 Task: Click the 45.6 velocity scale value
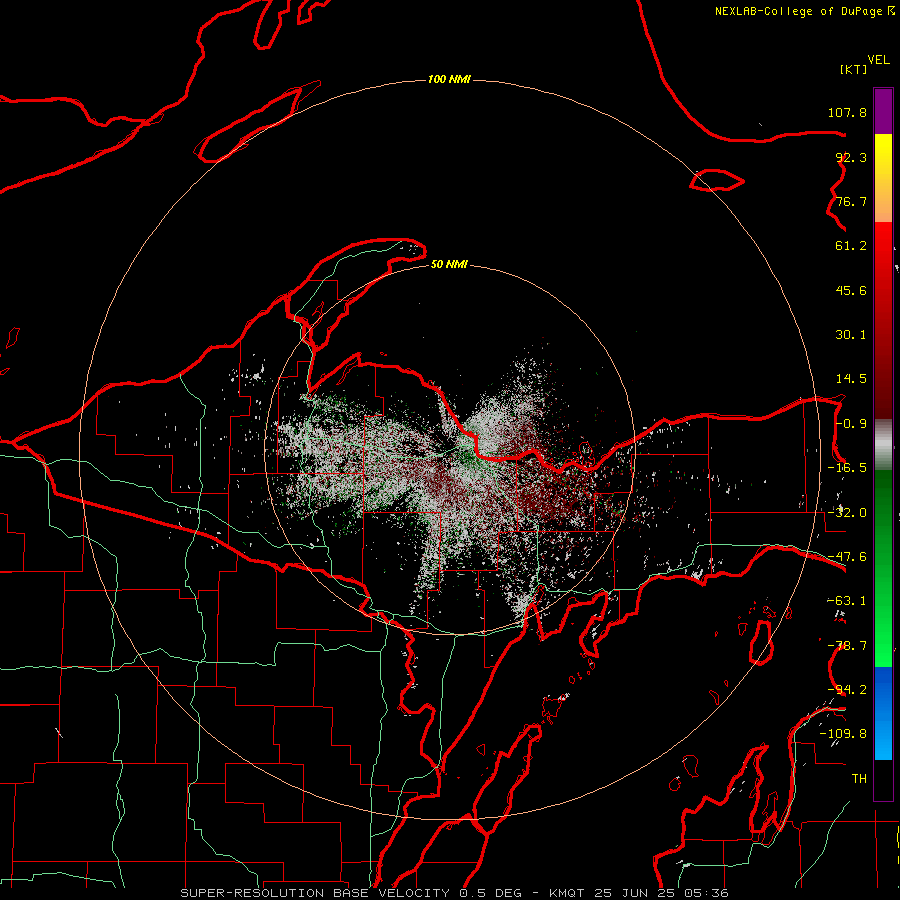pos(851,290)
